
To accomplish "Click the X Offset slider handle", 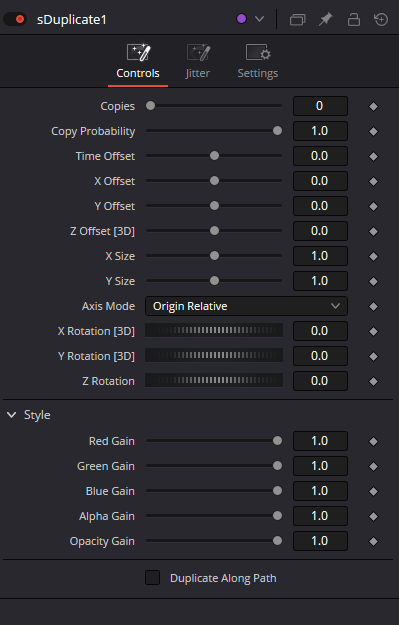I will coord(214,181).
